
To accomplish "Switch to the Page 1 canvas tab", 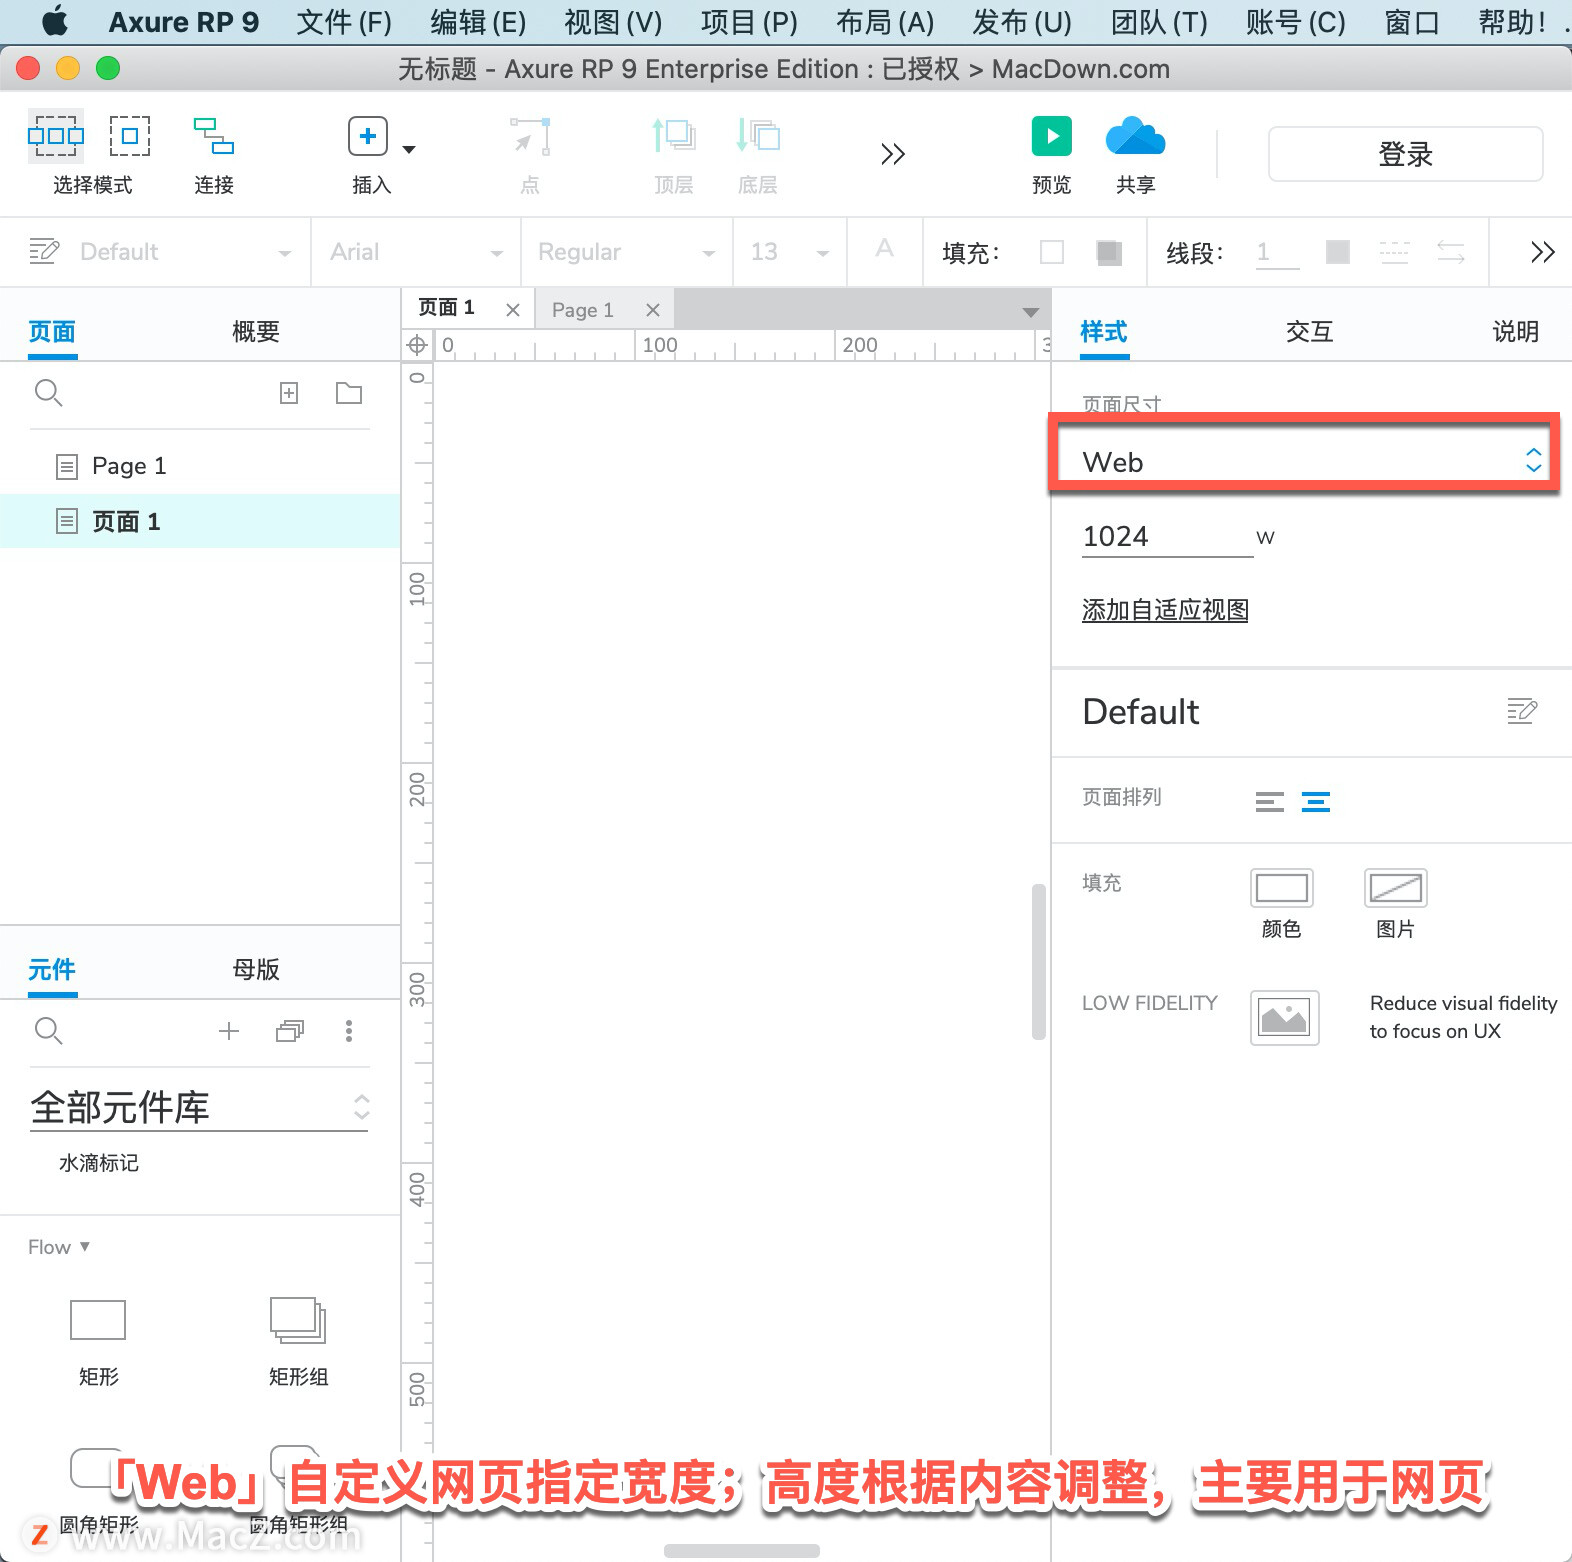I will pos(583,310).
